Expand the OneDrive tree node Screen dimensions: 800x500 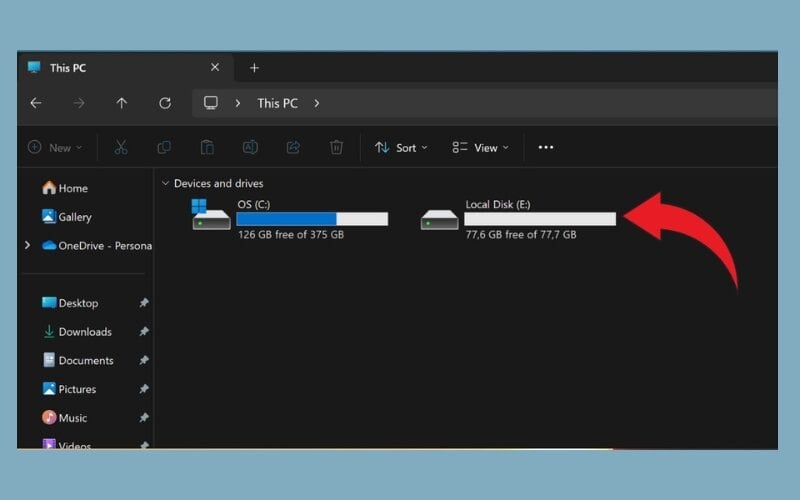click(27, 245)
